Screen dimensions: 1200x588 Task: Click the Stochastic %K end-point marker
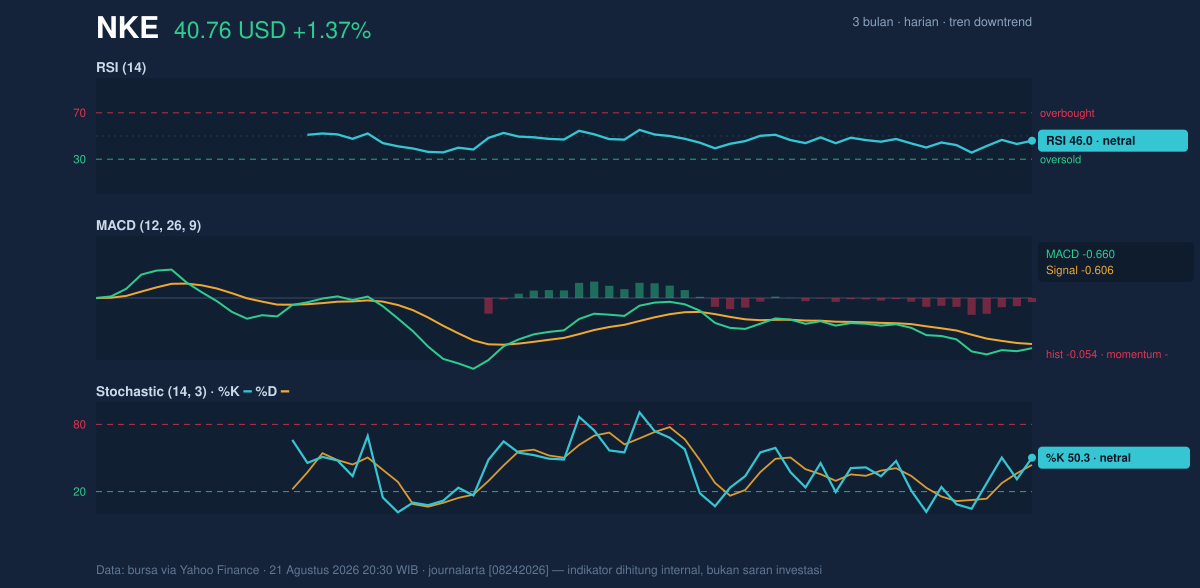click(x=1032, y=458)
